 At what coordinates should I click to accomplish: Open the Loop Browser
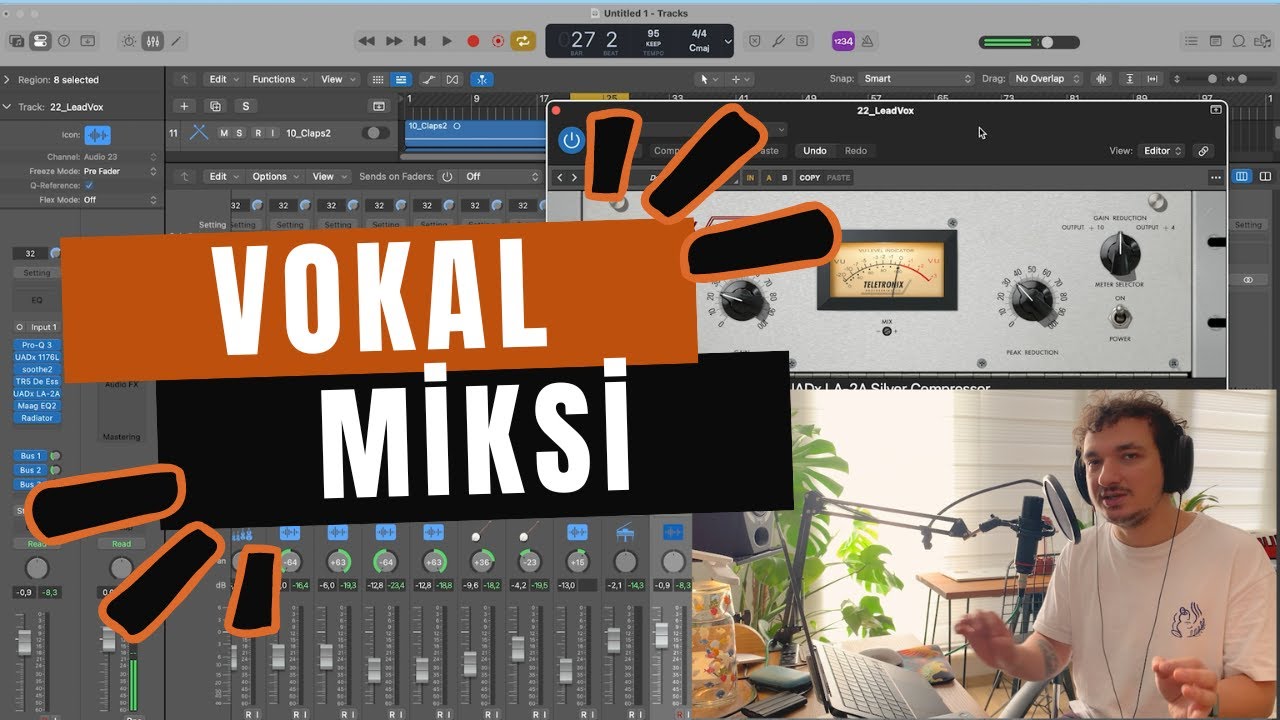pyautogui.click(x=1239, y=41)
